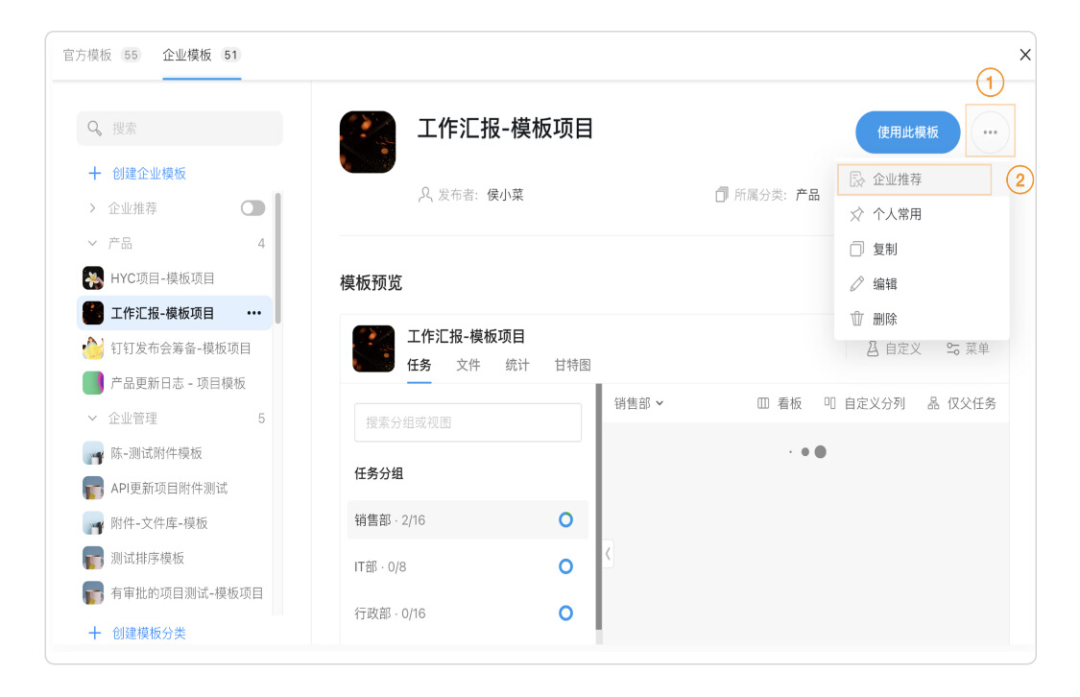The image size is (1080, 697).
Task: Click the trash icon next to 删除
Action: pos(856,319)
